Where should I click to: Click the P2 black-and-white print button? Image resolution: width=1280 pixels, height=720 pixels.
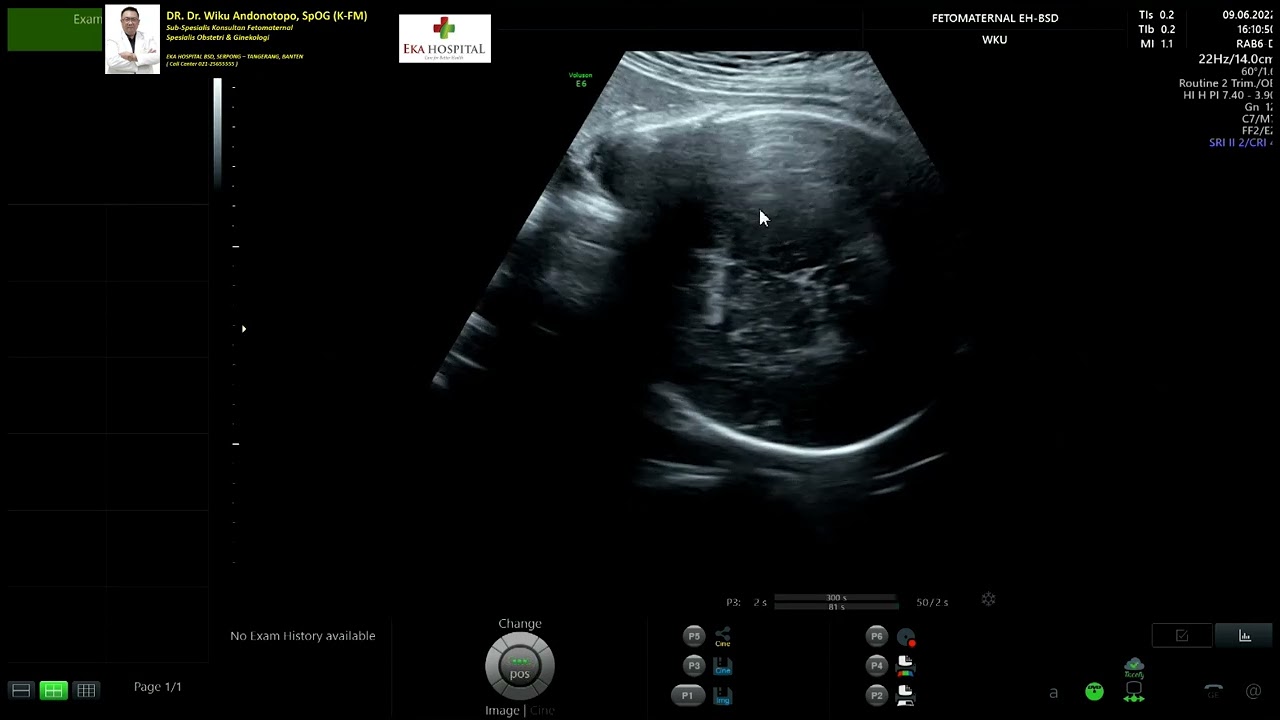point(877,695)
